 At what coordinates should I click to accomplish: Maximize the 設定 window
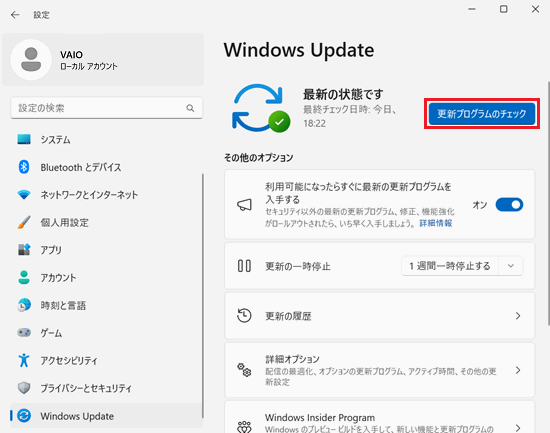pyautogui.click(x=503, y=9)
